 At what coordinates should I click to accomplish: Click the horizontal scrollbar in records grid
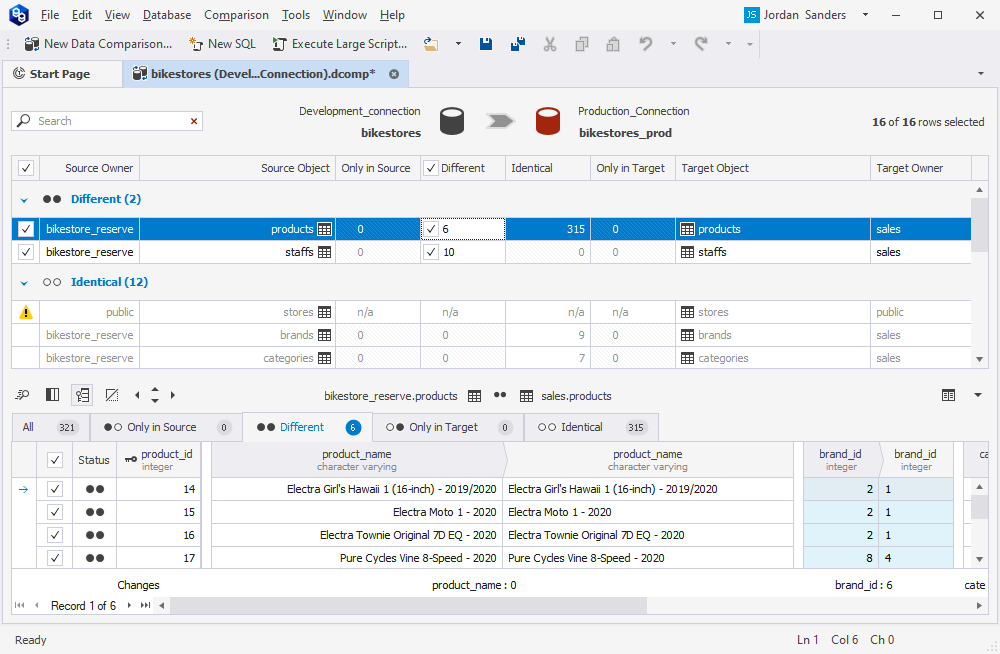(408, 606)
